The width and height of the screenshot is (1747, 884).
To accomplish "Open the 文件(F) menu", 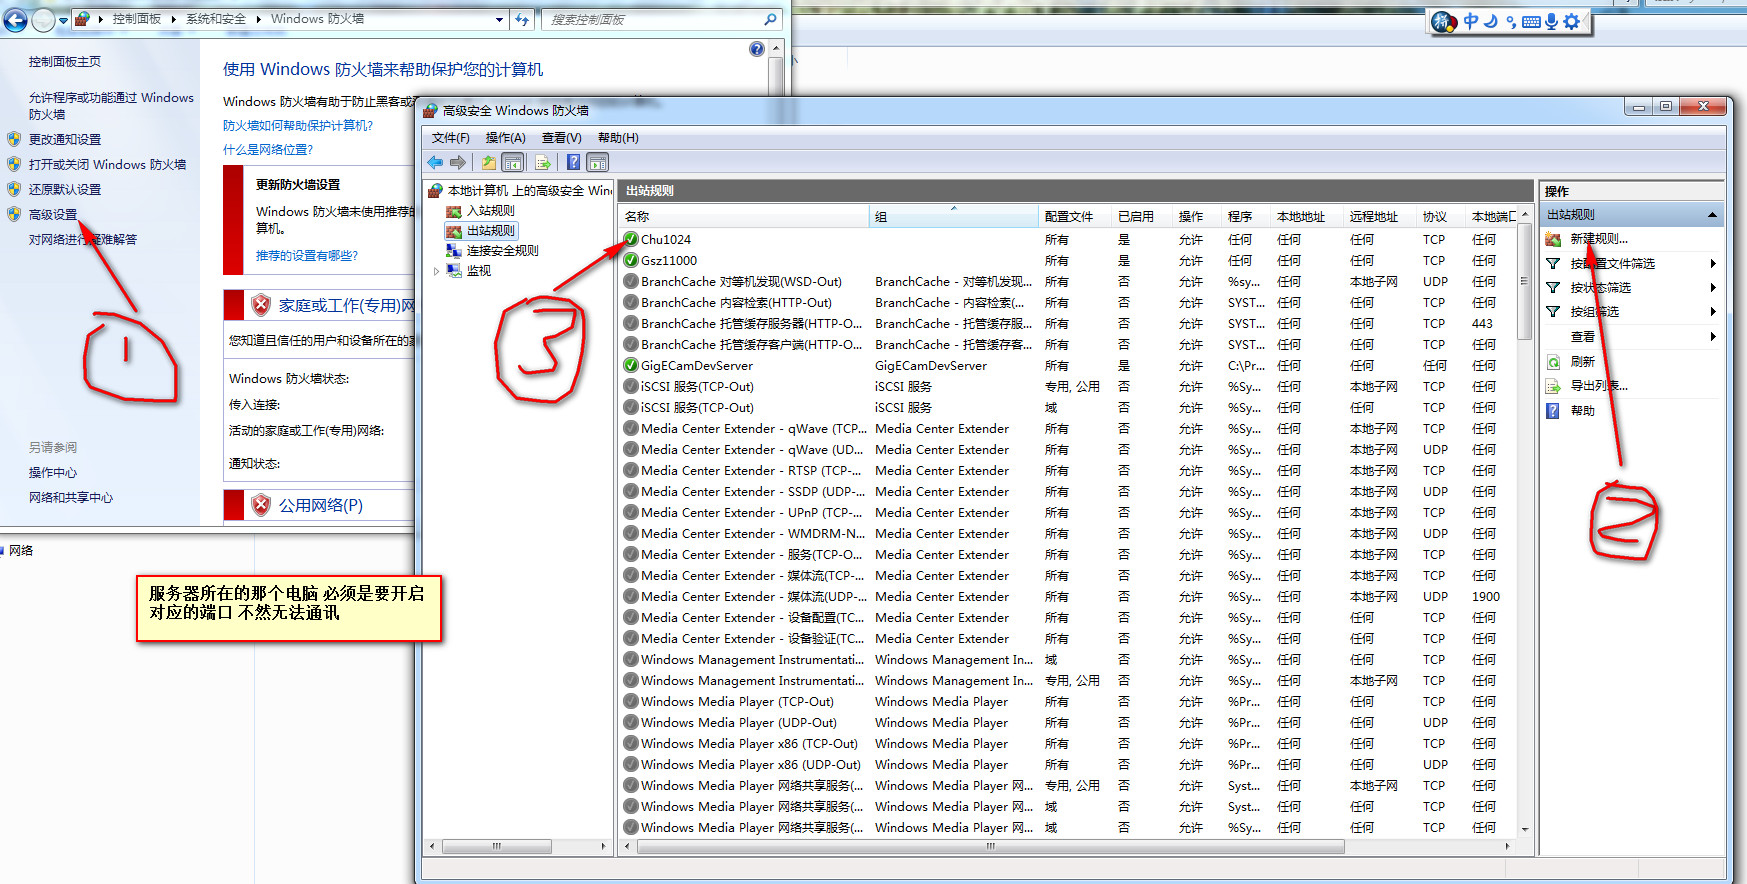I will pyautogui.click(x=450, y=138).
